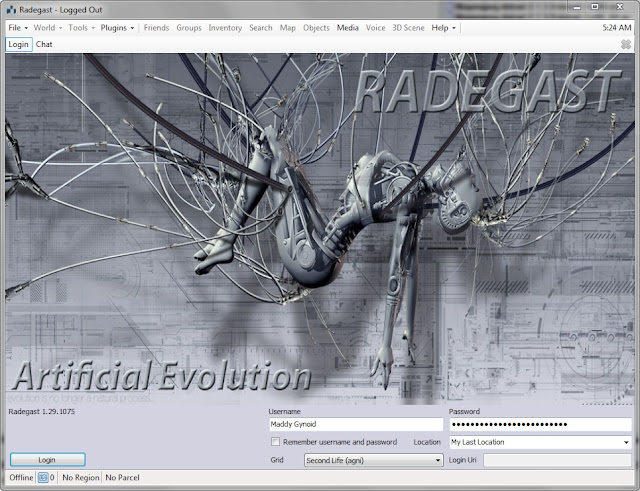The width and height of the screenshot is (640, 491).
Task: Click the 5:24 AM clock text
Action: tap(617, 28)
